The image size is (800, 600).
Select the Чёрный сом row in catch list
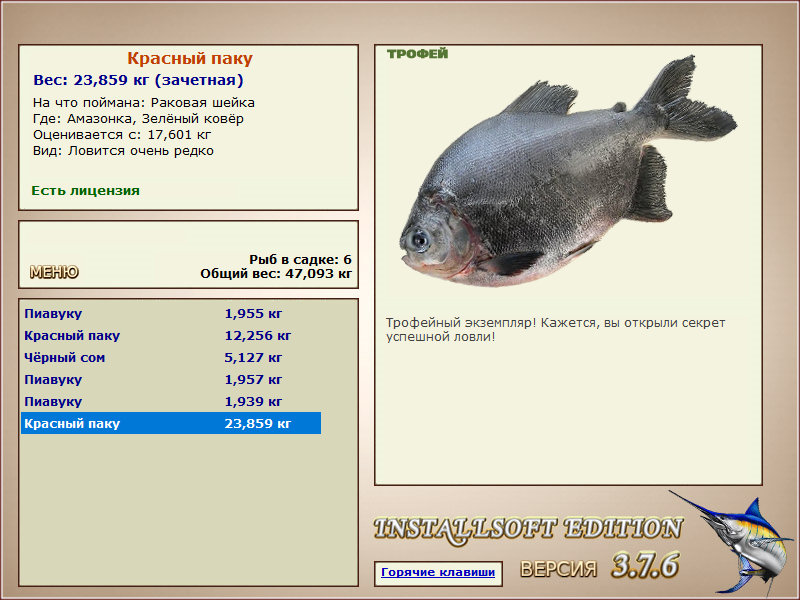click(x=171, y=357)
